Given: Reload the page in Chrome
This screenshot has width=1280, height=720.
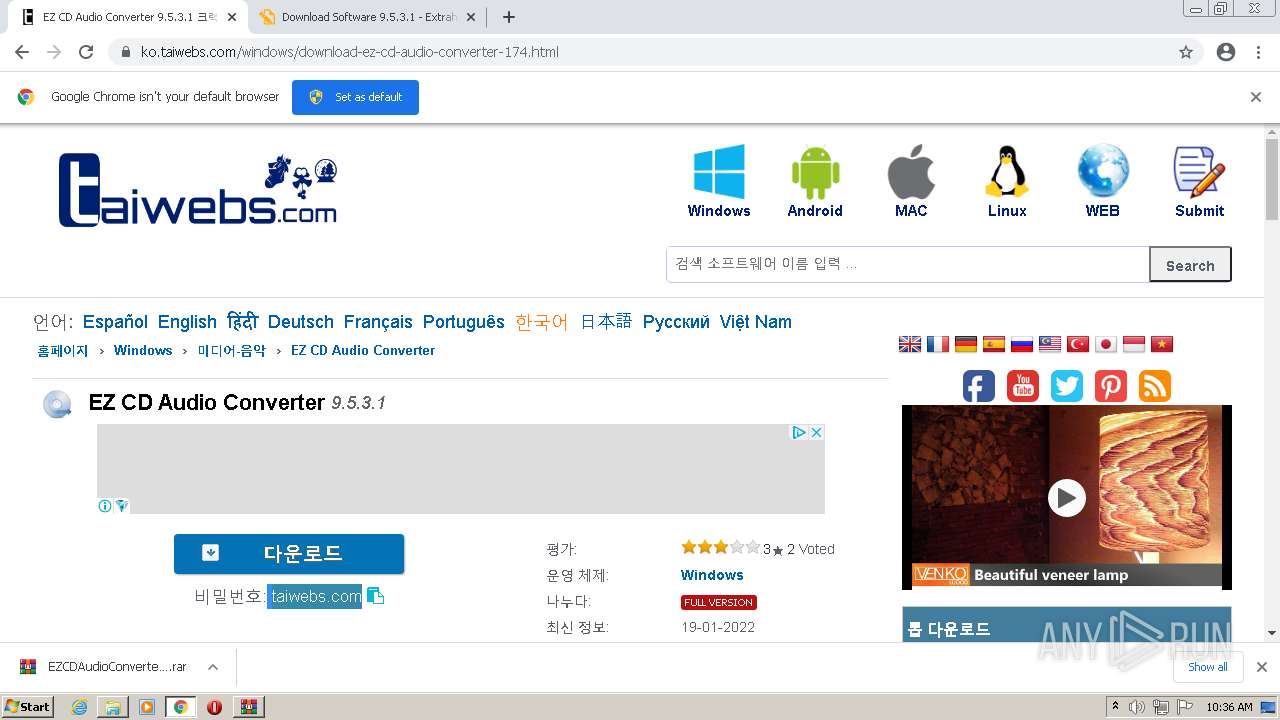Looking at the screenshot, I should click(86, 52).
